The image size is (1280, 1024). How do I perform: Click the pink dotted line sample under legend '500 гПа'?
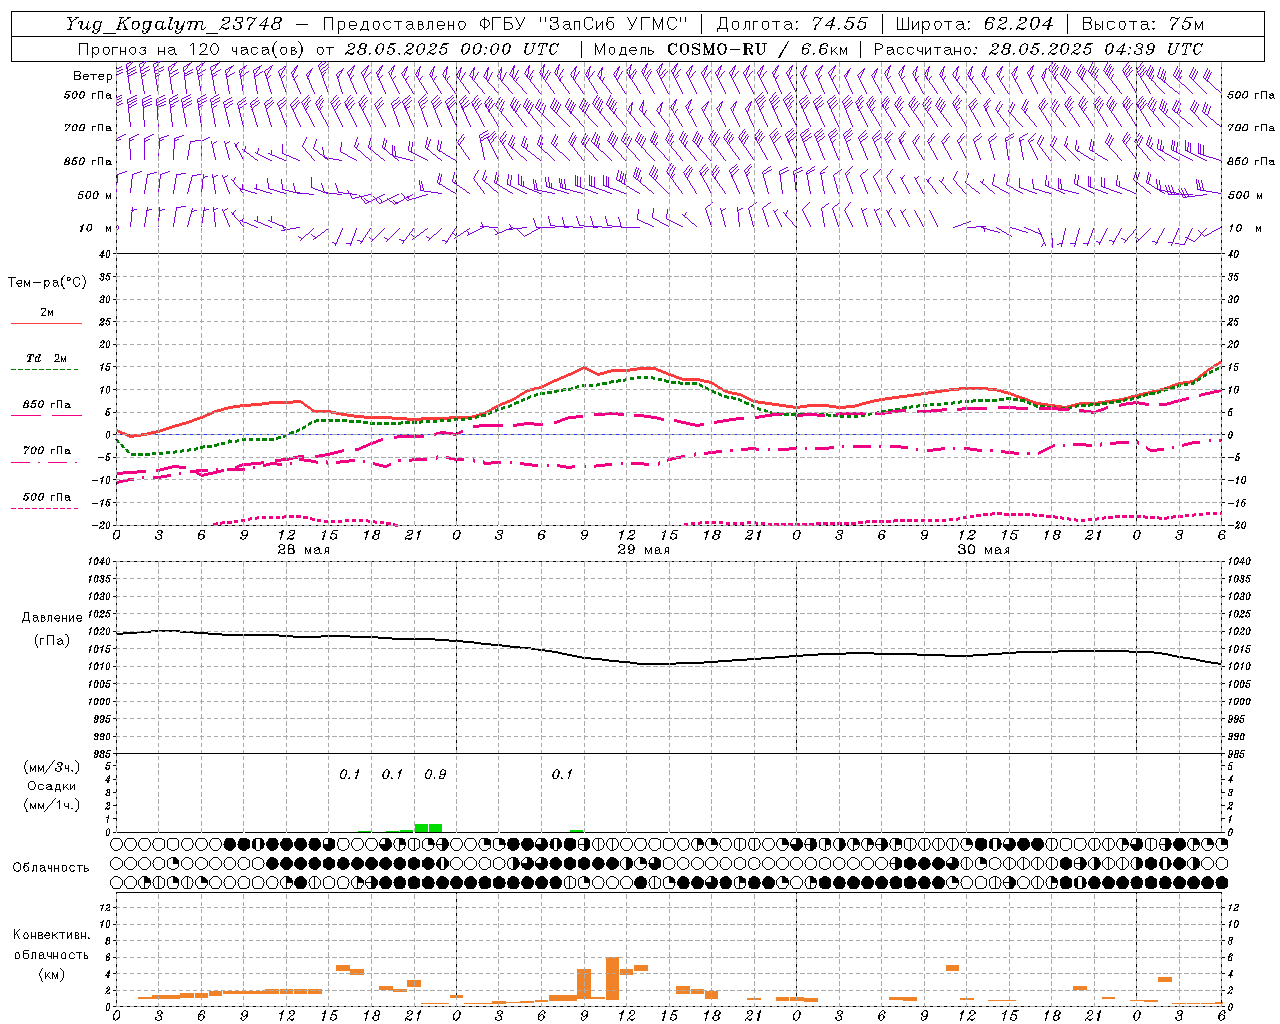(45, 508)
